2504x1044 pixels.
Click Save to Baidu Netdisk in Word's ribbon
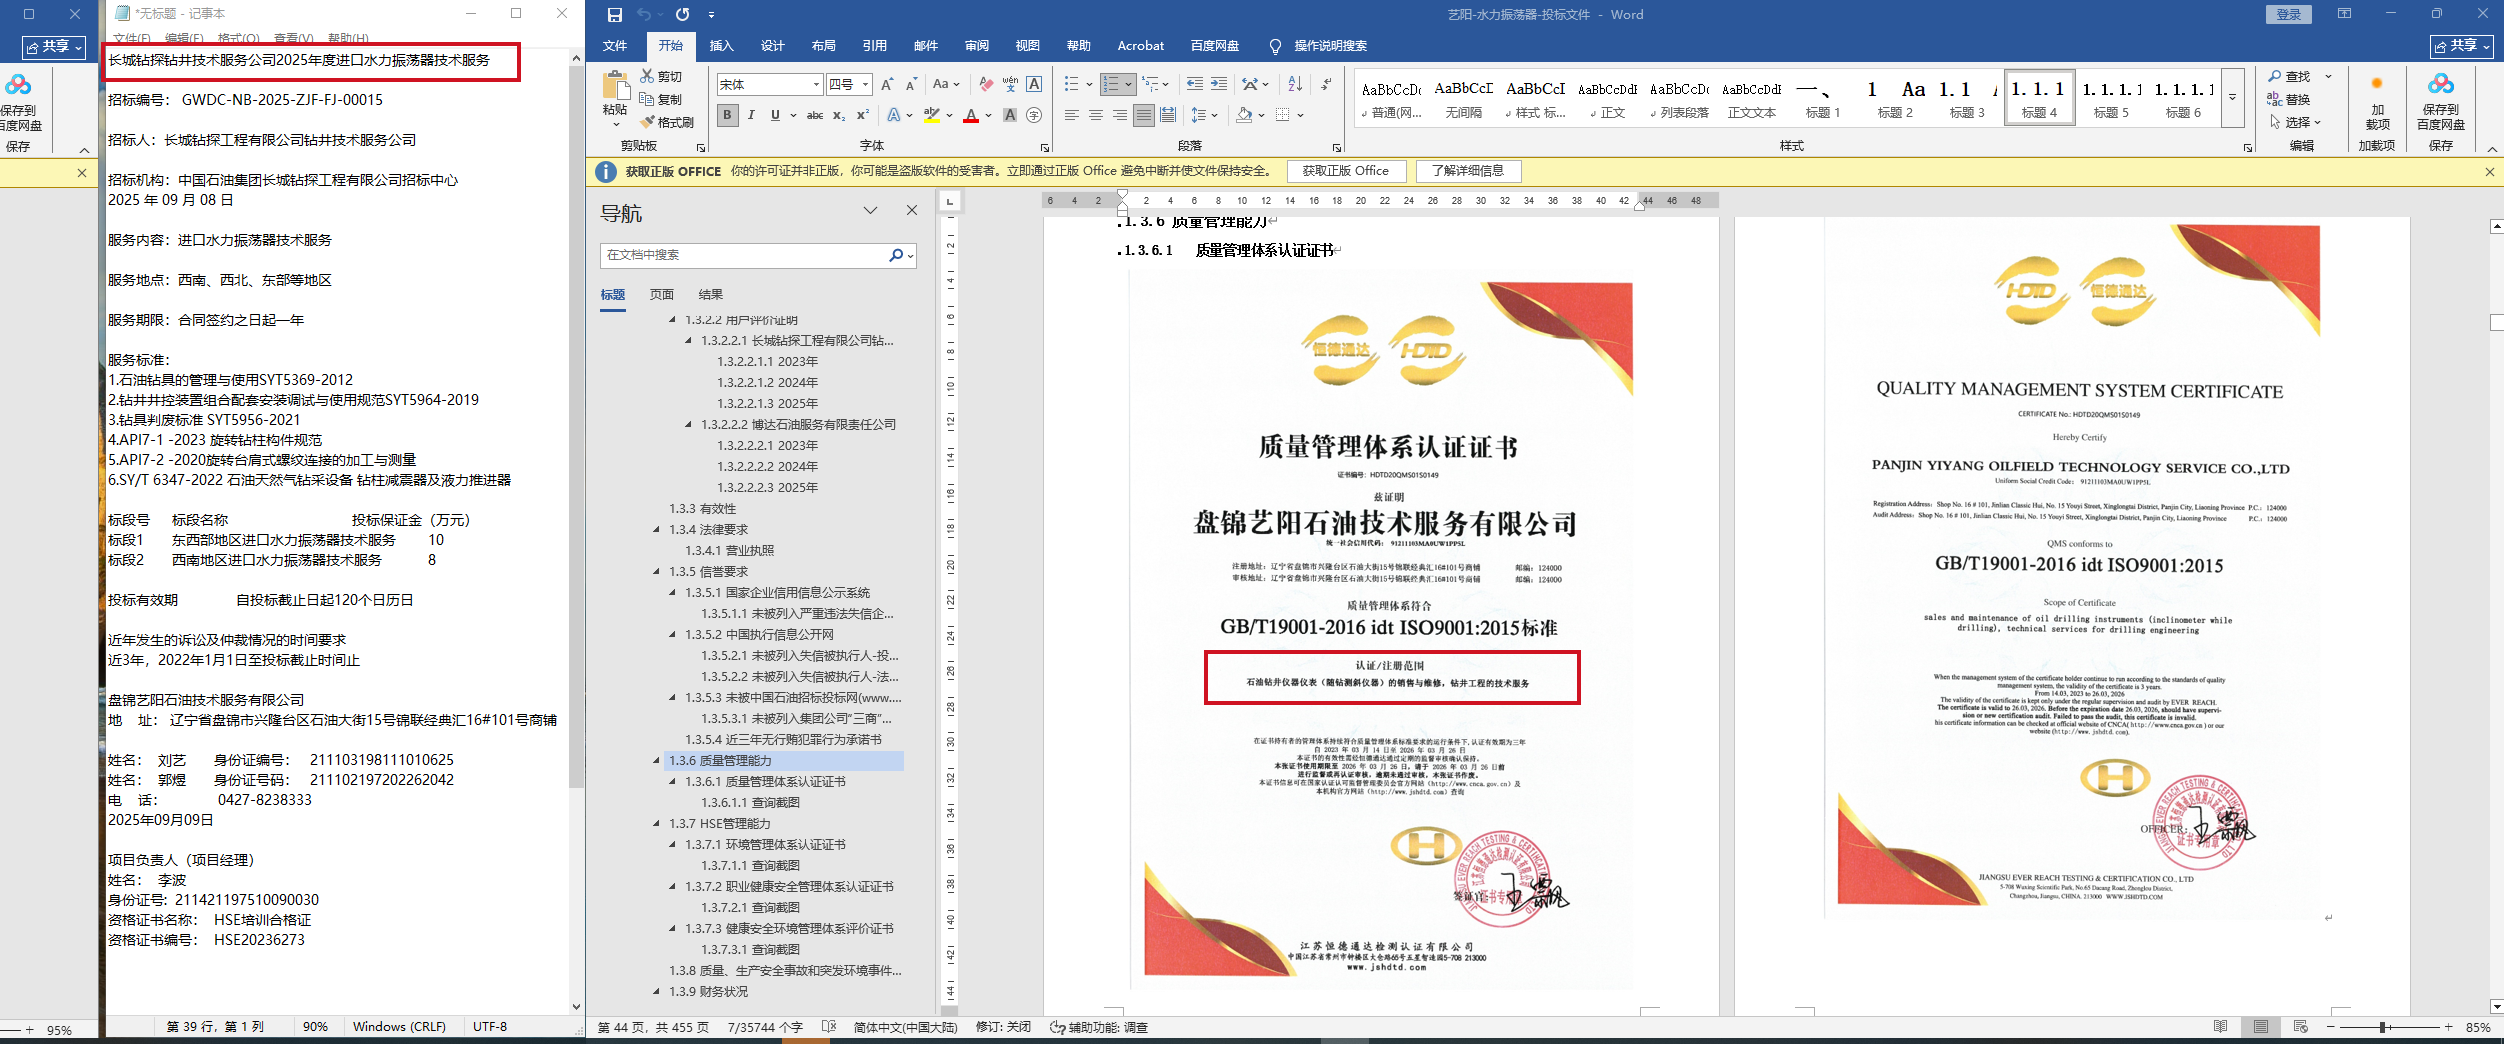(x=2441, y=103)
